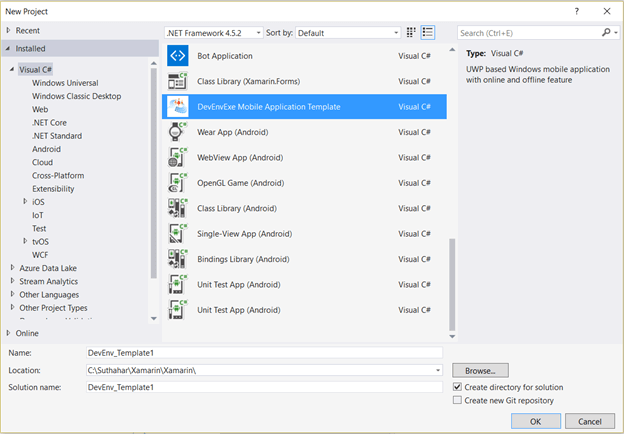Select Windows Universal category
Screen dimensions: 624x434
65,83
